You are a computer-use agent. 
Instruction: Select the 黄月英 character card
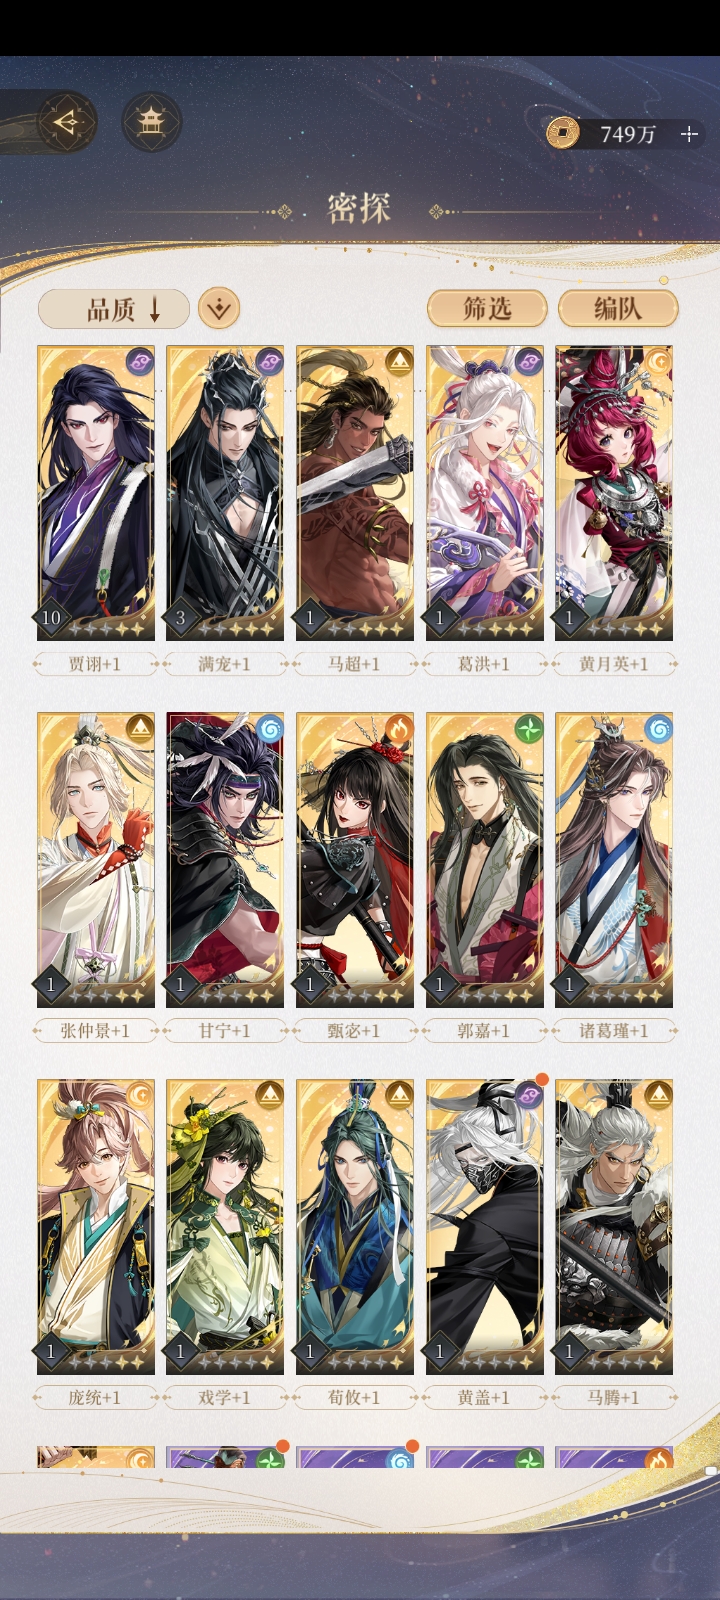click(x=614, y=493)
